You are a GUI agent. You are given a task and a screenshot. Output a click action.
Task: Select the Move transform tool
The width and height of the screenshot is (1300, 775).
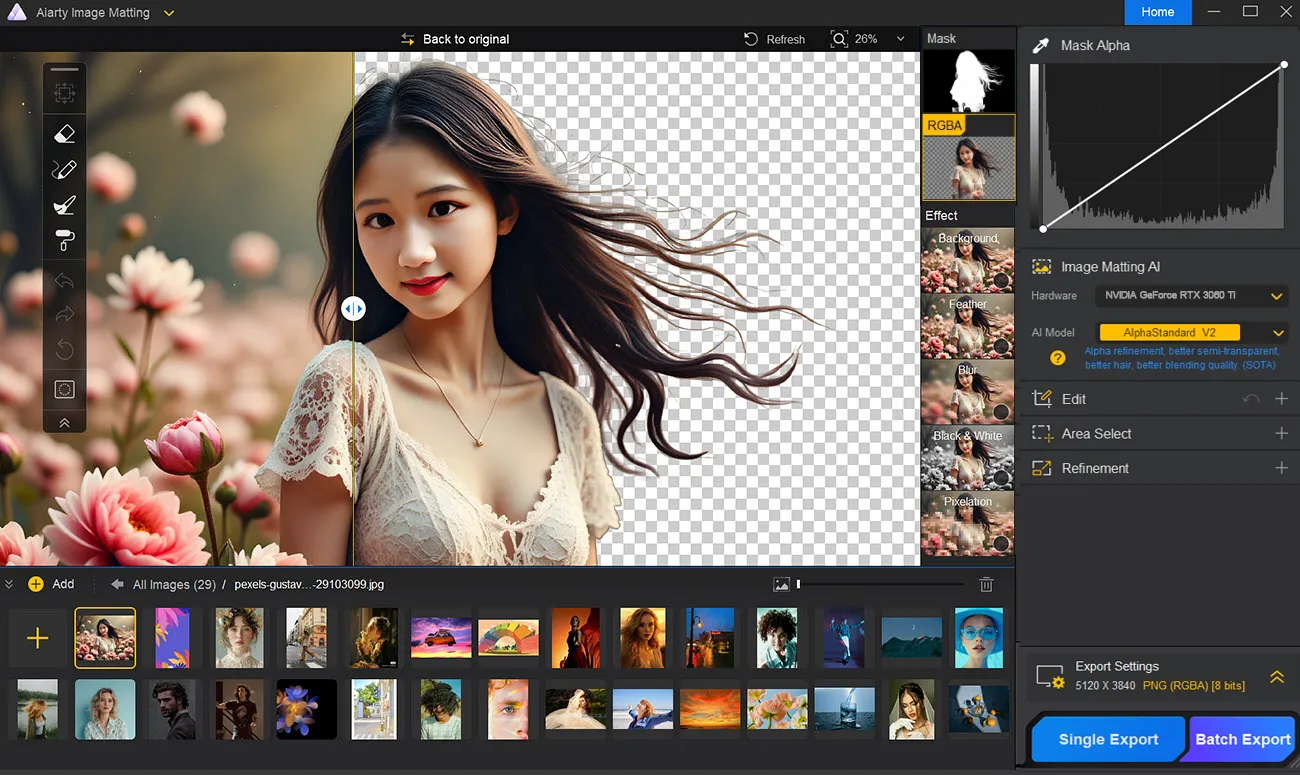pyautogui.click(x=64, y=90)
